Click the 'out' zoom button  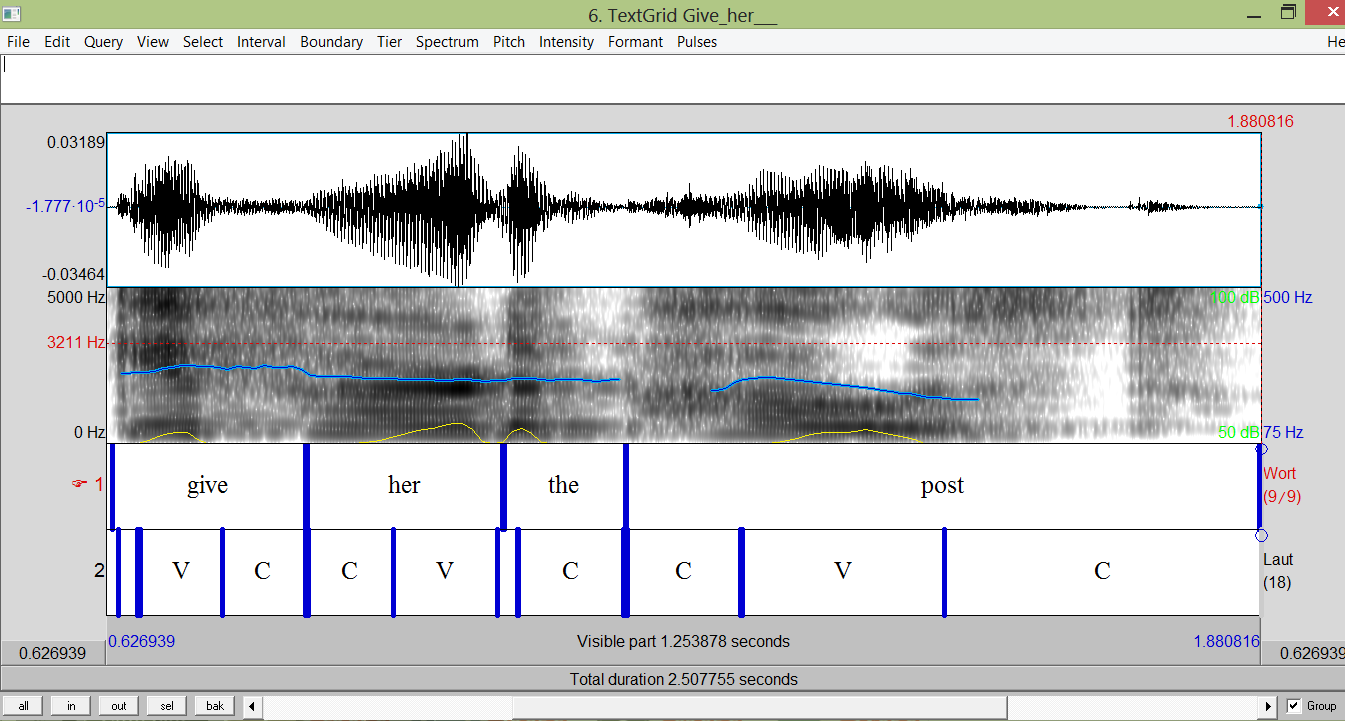[x=119, y=706]
